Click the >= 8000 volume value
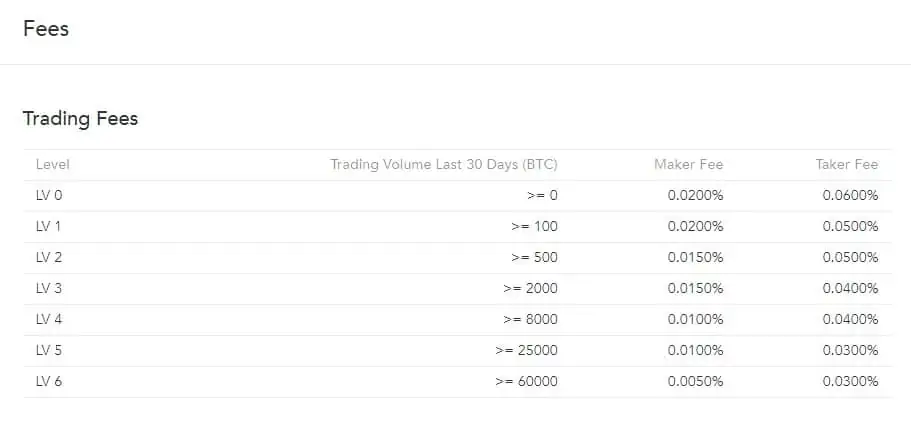This screenshot has width=911, height=425. (x=530, y=319)
